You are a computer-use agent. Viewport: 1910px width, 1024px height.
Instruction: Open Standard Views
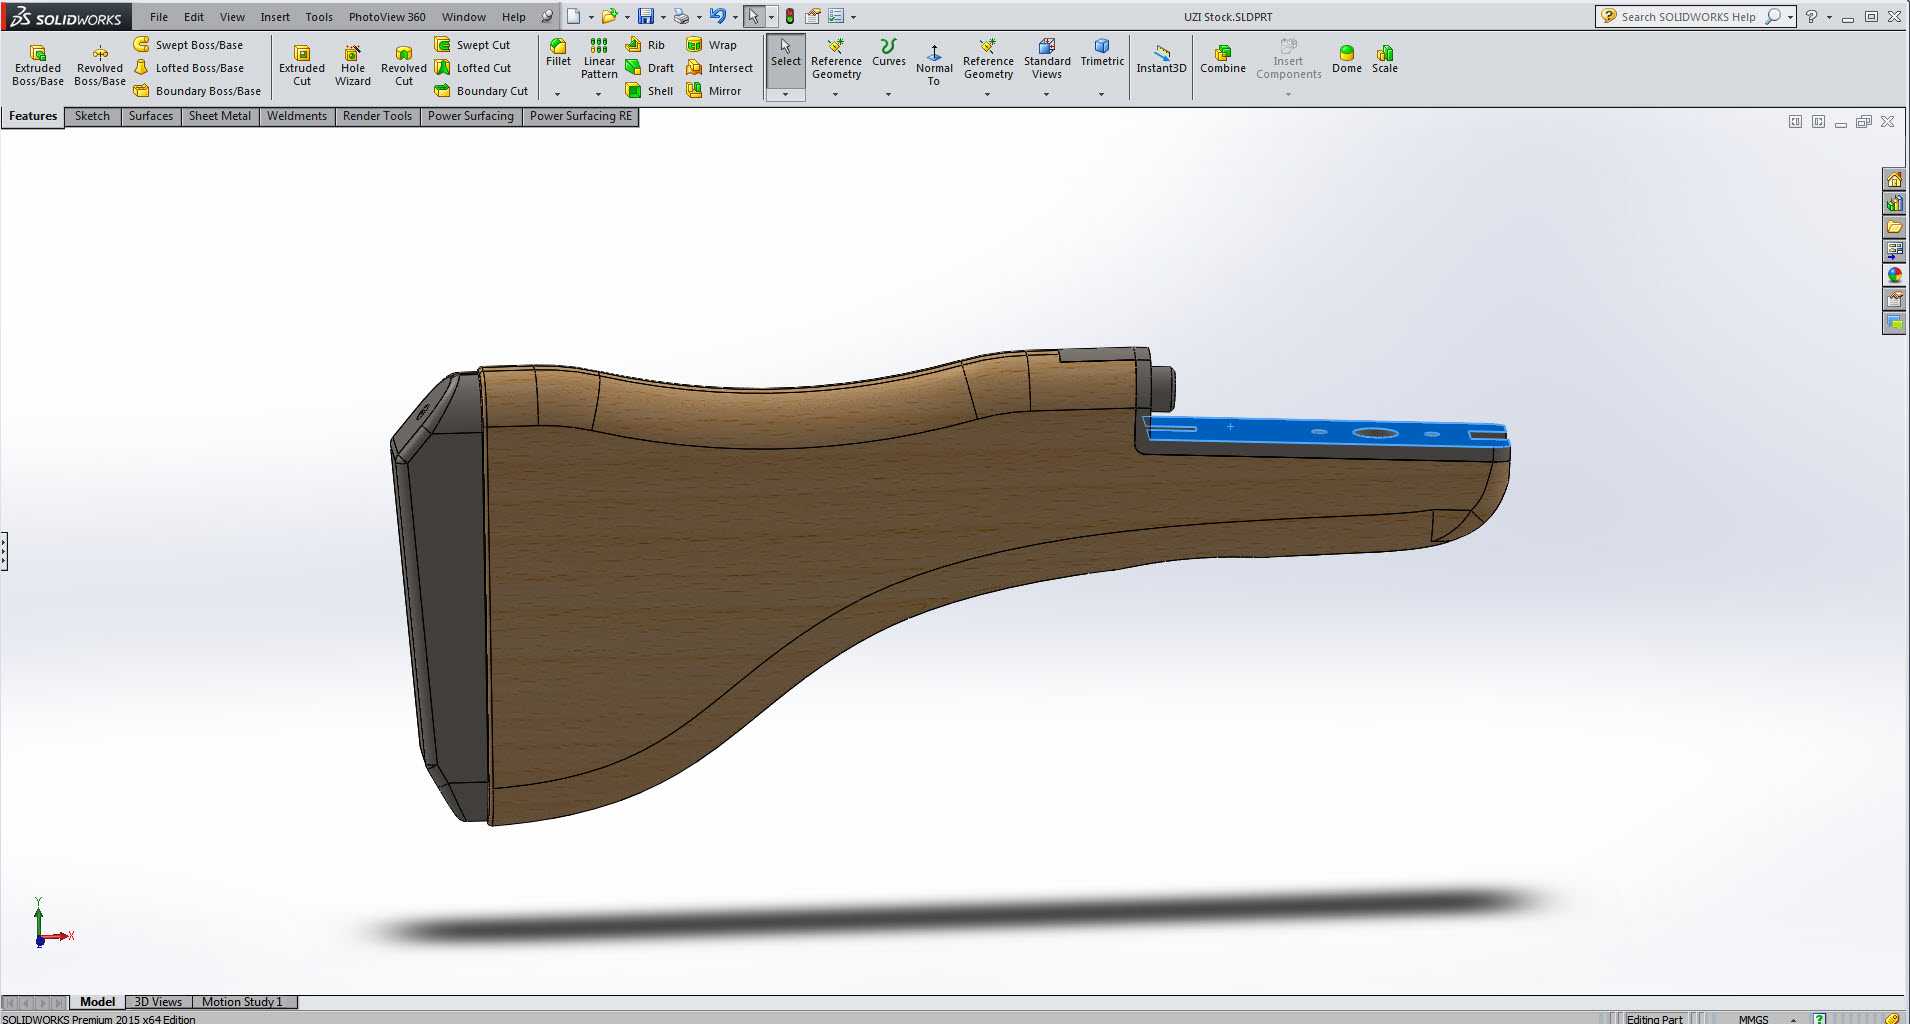pyautogui.click(x=1047, y=59)
